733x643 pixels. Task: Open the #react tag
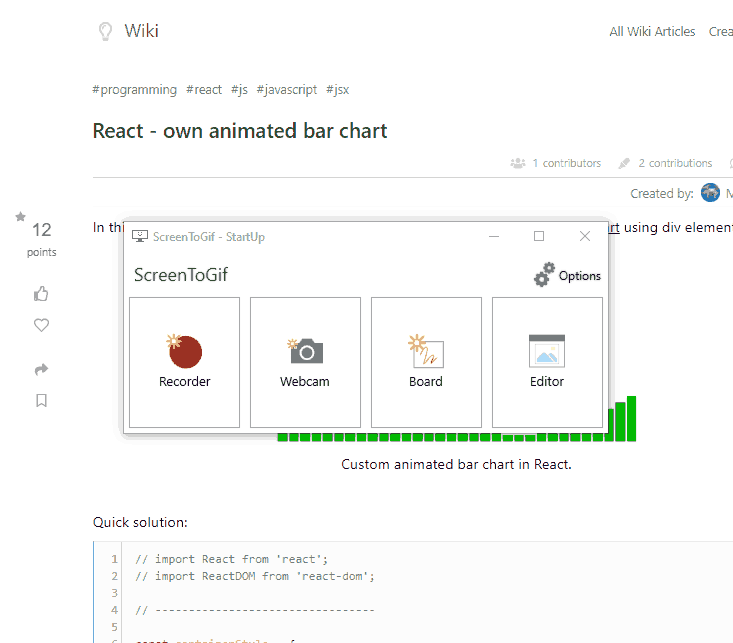pos(204,89)
